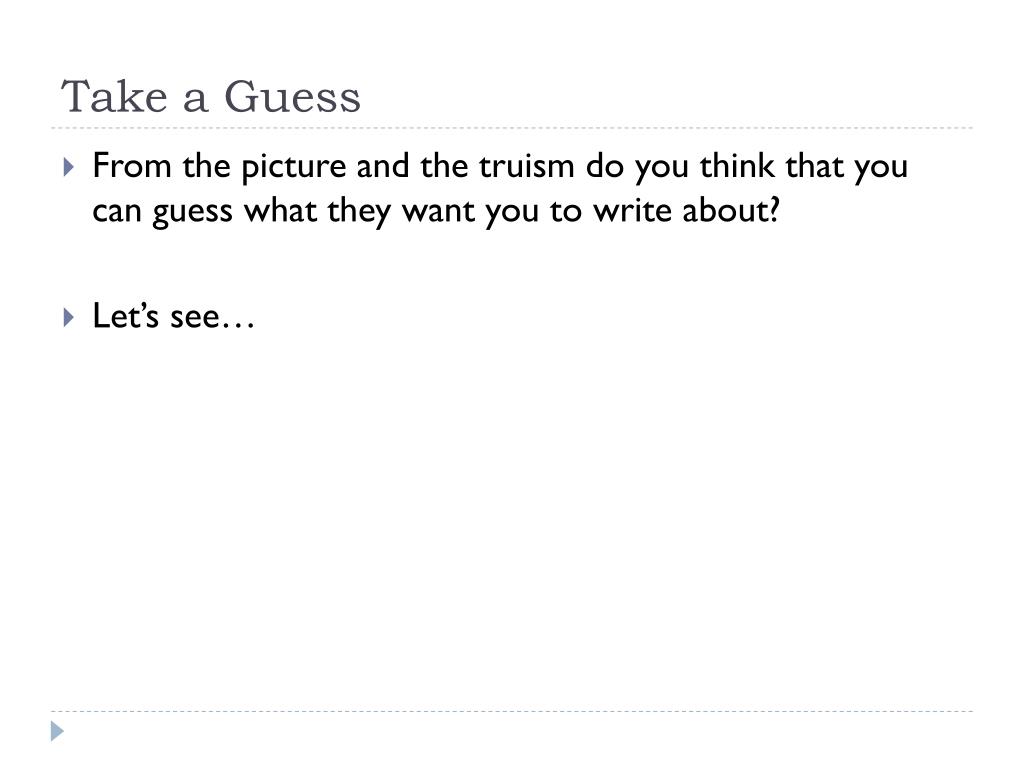Click the 'Let's see…' bullet text
The width and height of the screenshot is (1024, 768).
pyautogui.click(x=173, y=316)
